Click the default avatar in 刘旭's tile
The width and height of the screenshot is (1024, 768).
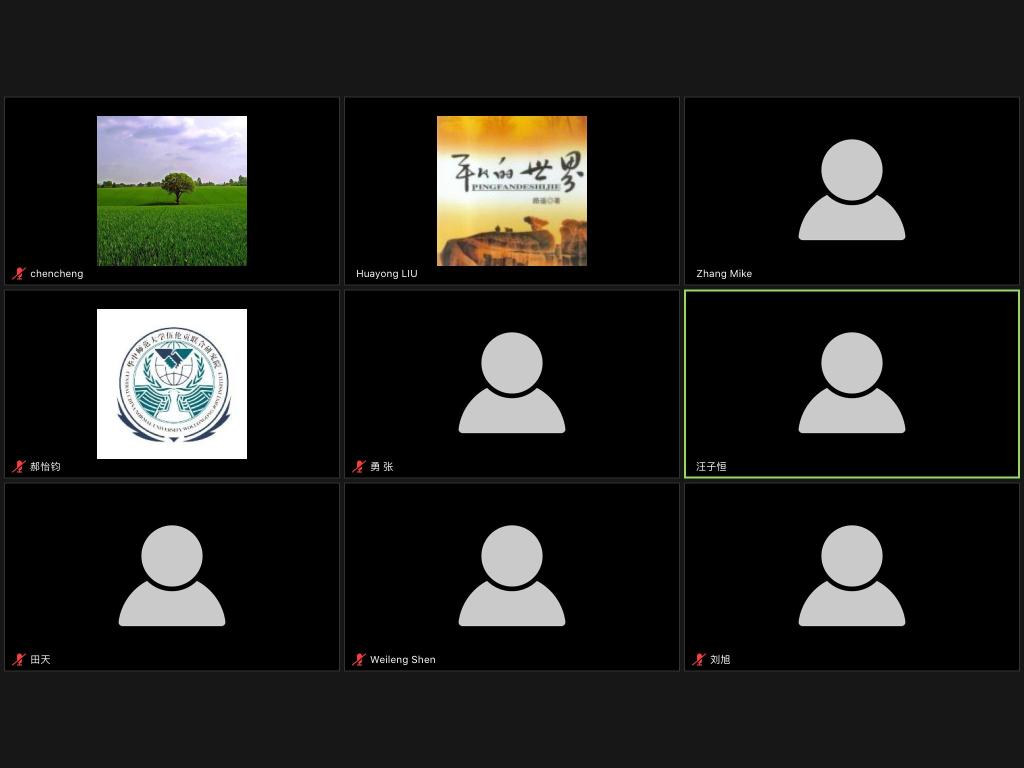852,576
